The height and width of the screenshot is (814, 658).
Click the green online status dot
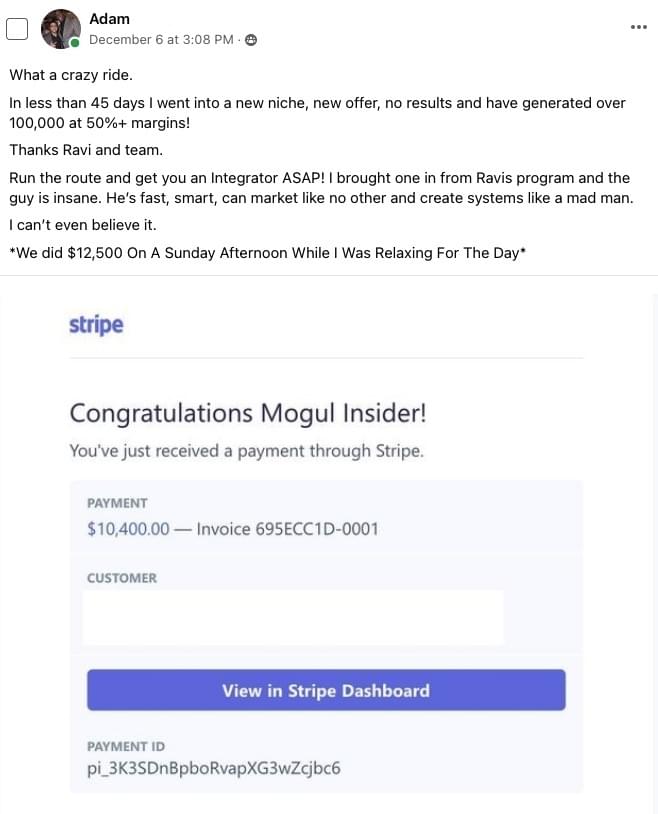coord(75,43)
